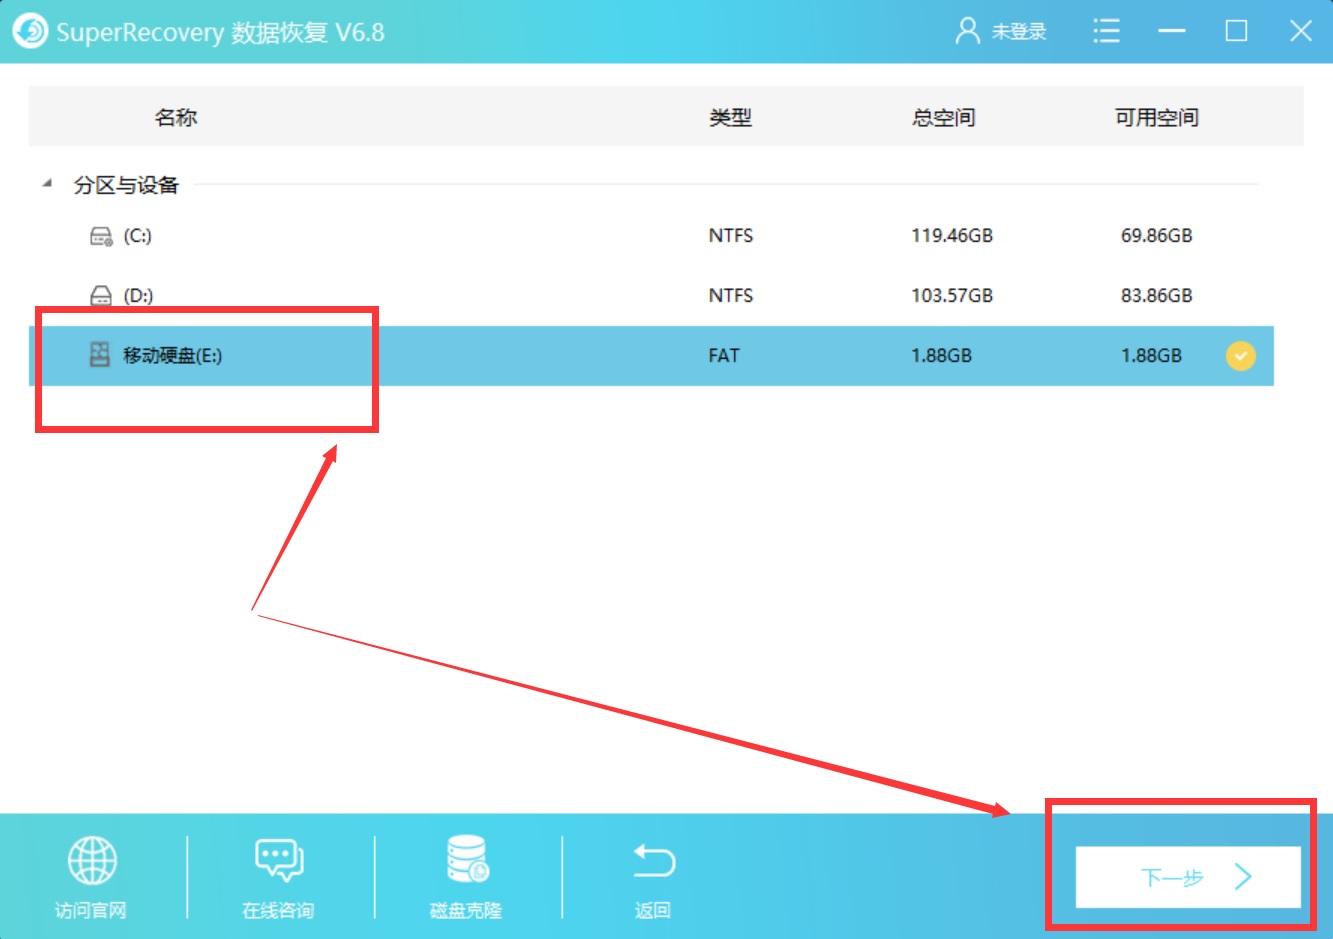Open the menu list icon in title bar
The image size is (1333, 939).
click(x=1106, y=31)
